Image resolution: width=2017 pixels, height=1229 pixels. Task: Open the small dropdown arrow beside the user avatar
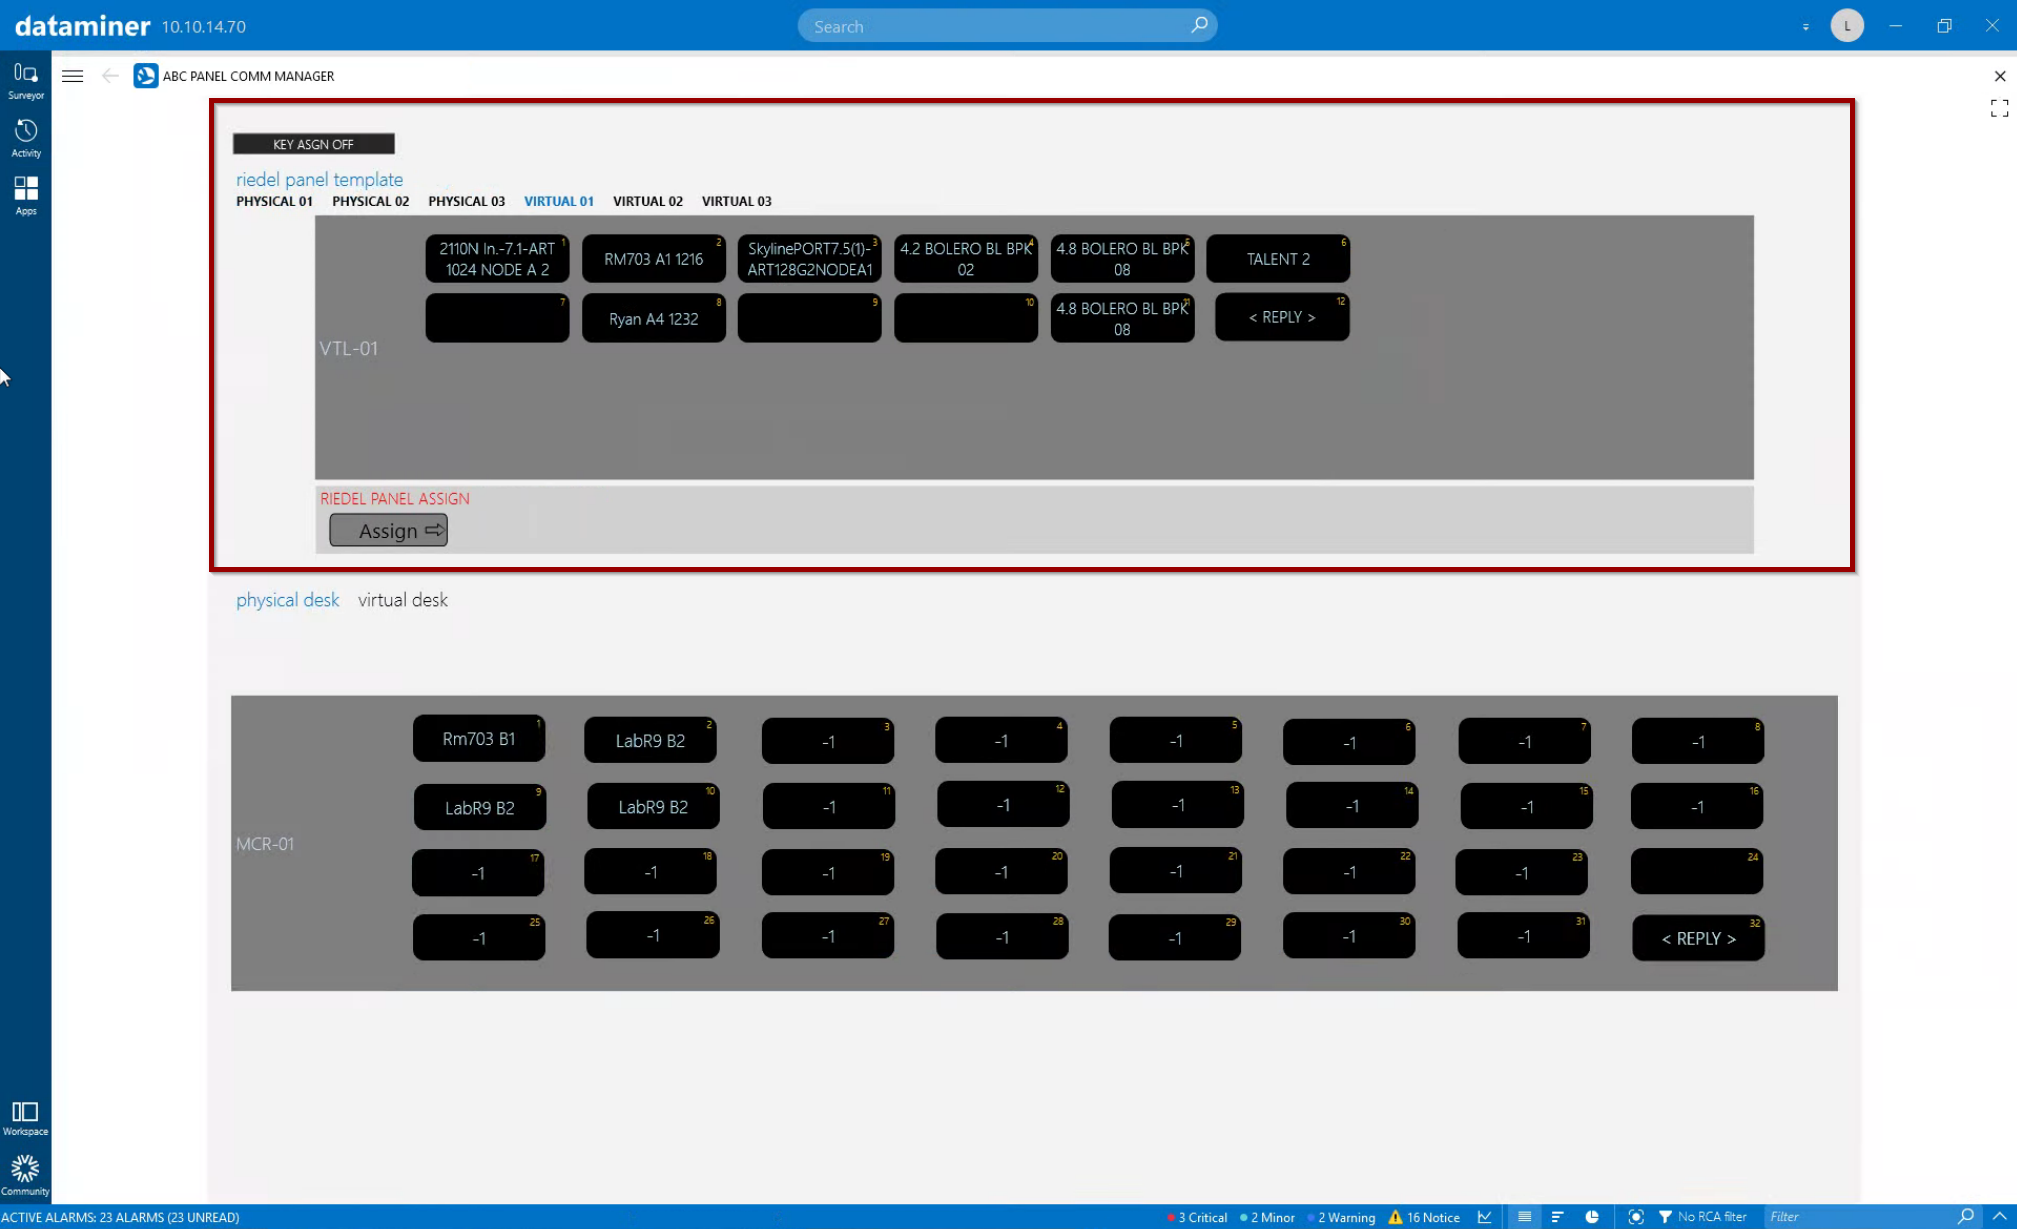pos(1805,27)
